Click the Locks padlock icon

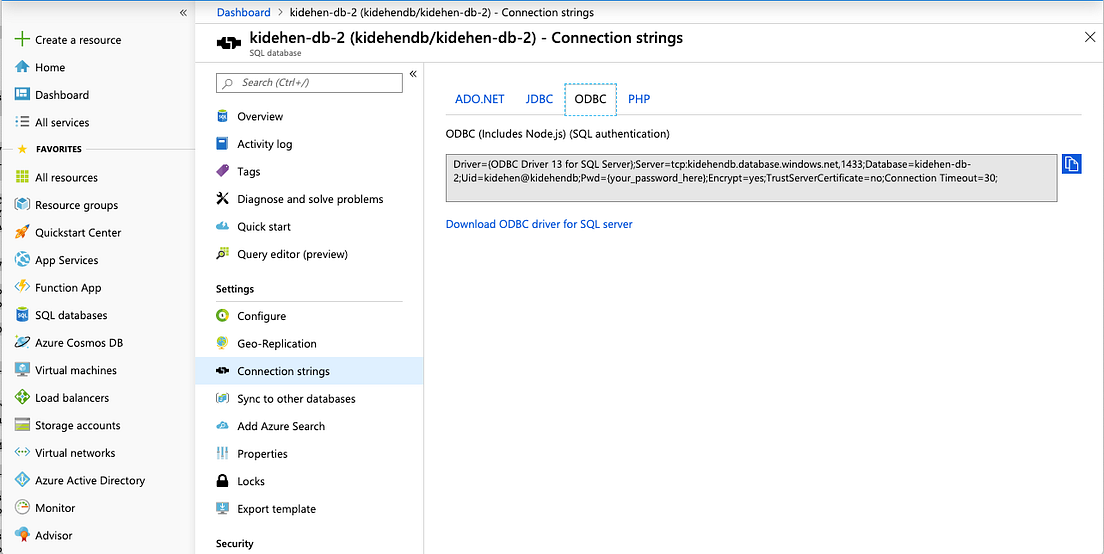(x=222, y=481)
